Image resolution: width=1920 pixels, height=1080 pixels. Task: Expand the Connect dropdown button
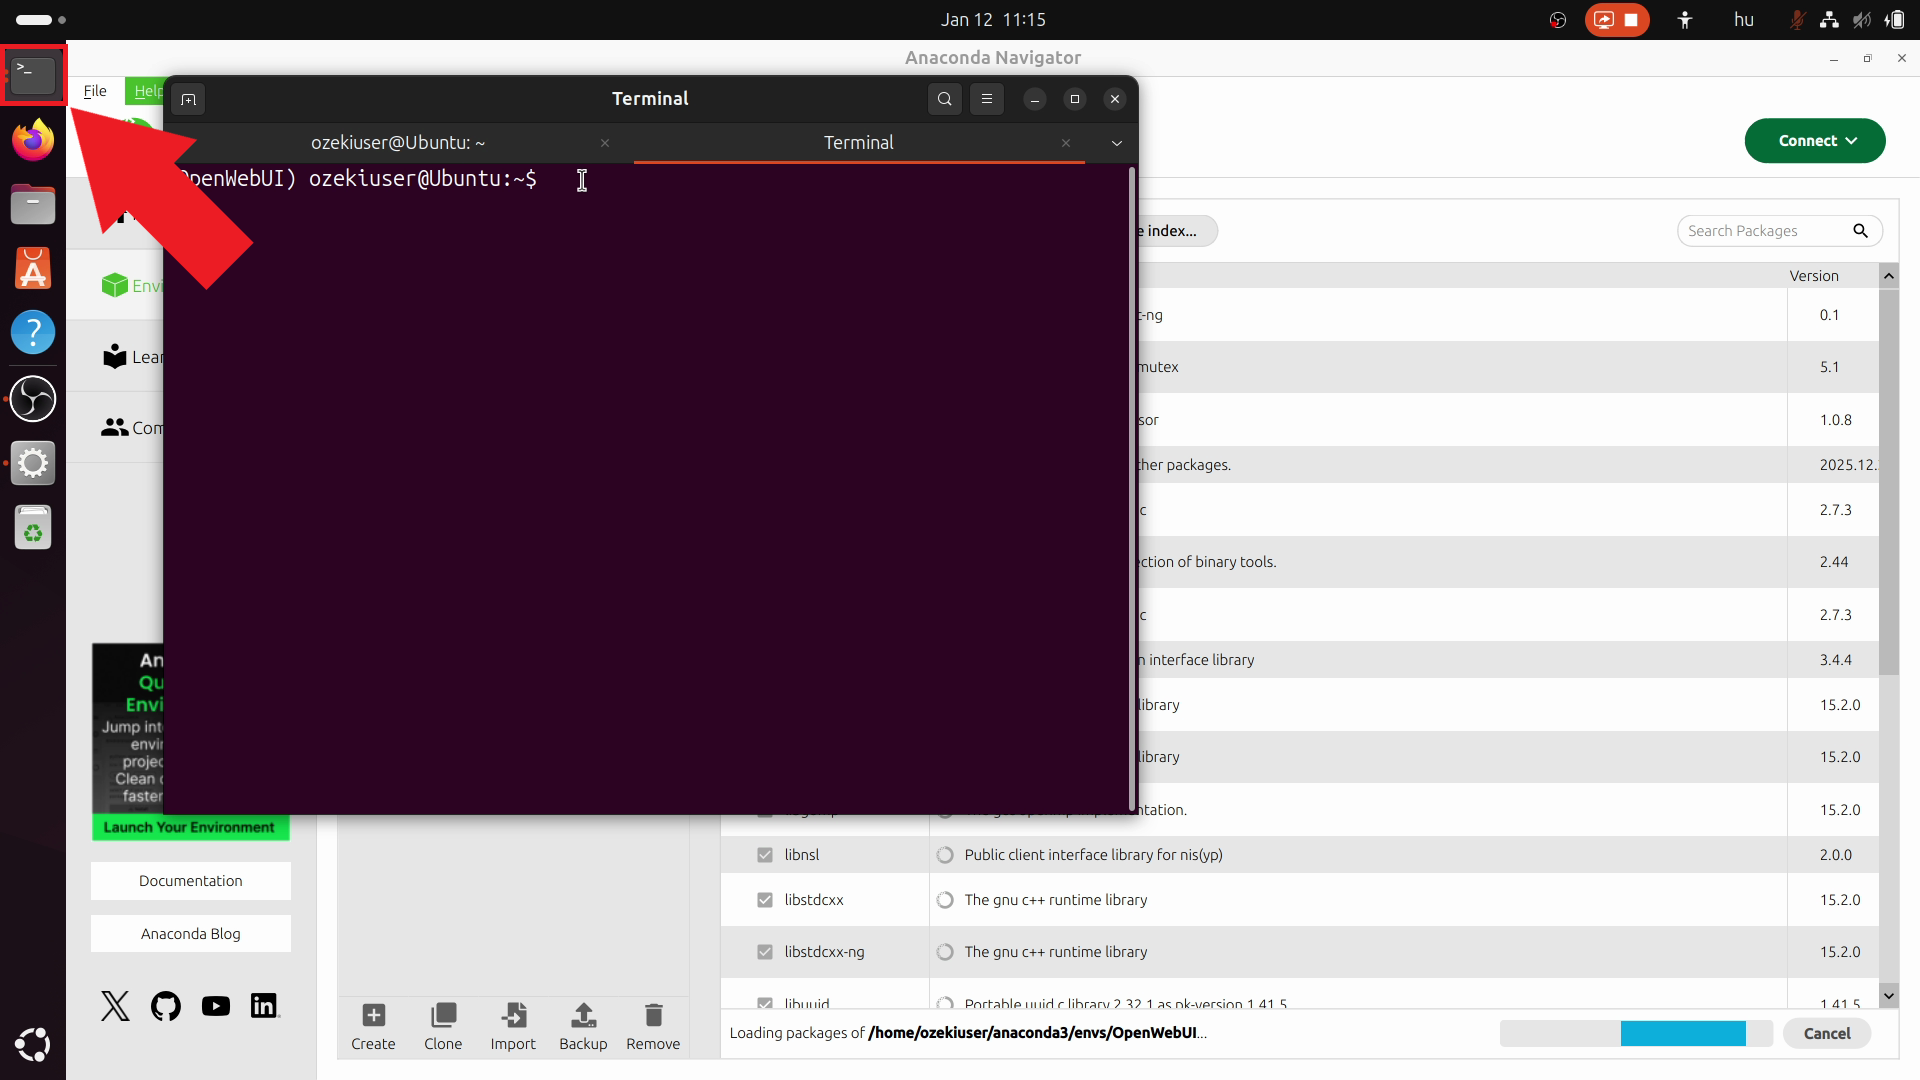tap(1814, 141)
